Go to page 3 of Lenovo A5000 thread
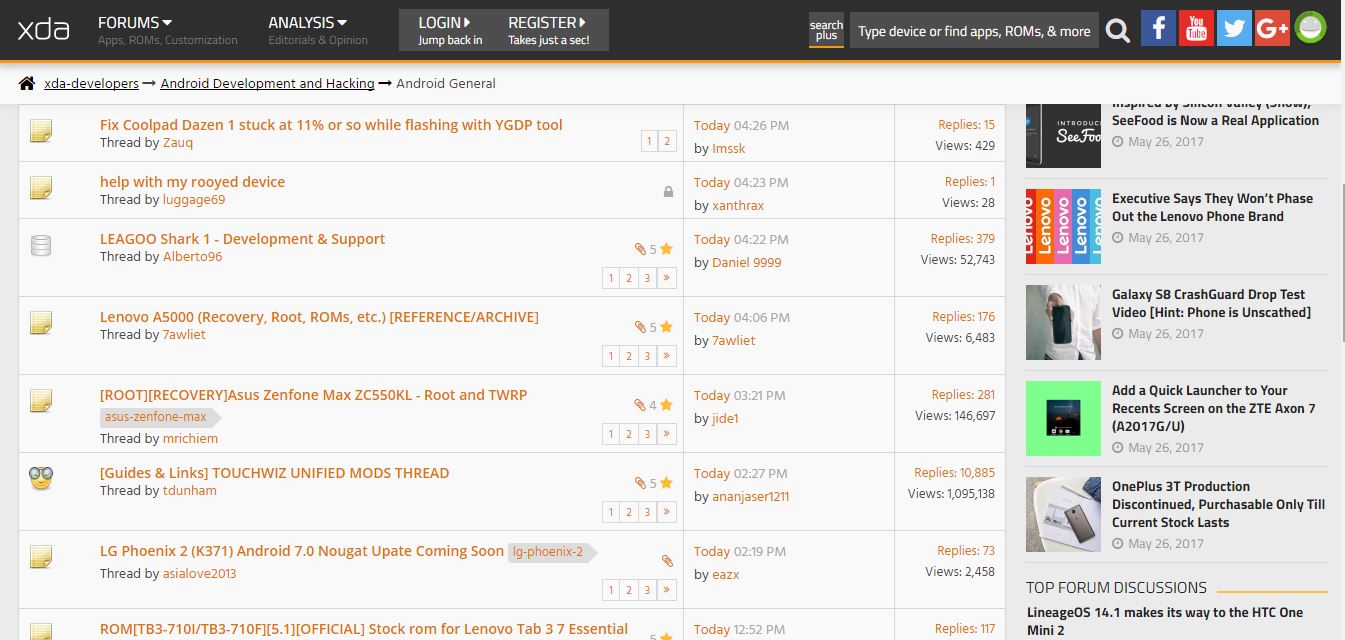This screenshot has height=640, width=1345. (x=648, y=356)
